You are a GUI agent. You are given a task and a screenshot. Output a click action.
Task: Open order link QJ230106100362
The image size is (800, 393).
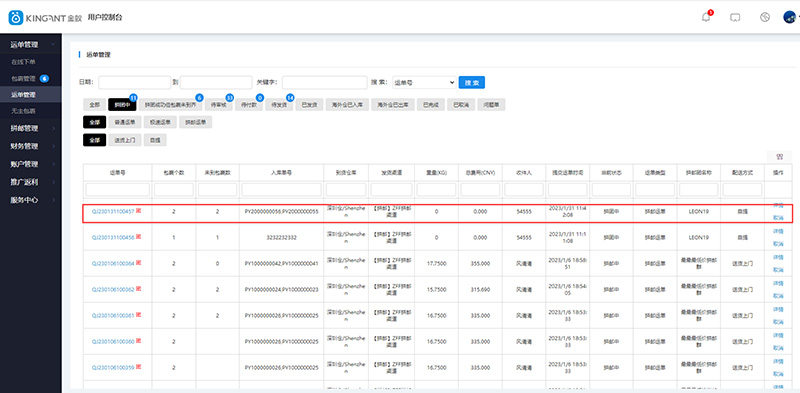point(113,289)
